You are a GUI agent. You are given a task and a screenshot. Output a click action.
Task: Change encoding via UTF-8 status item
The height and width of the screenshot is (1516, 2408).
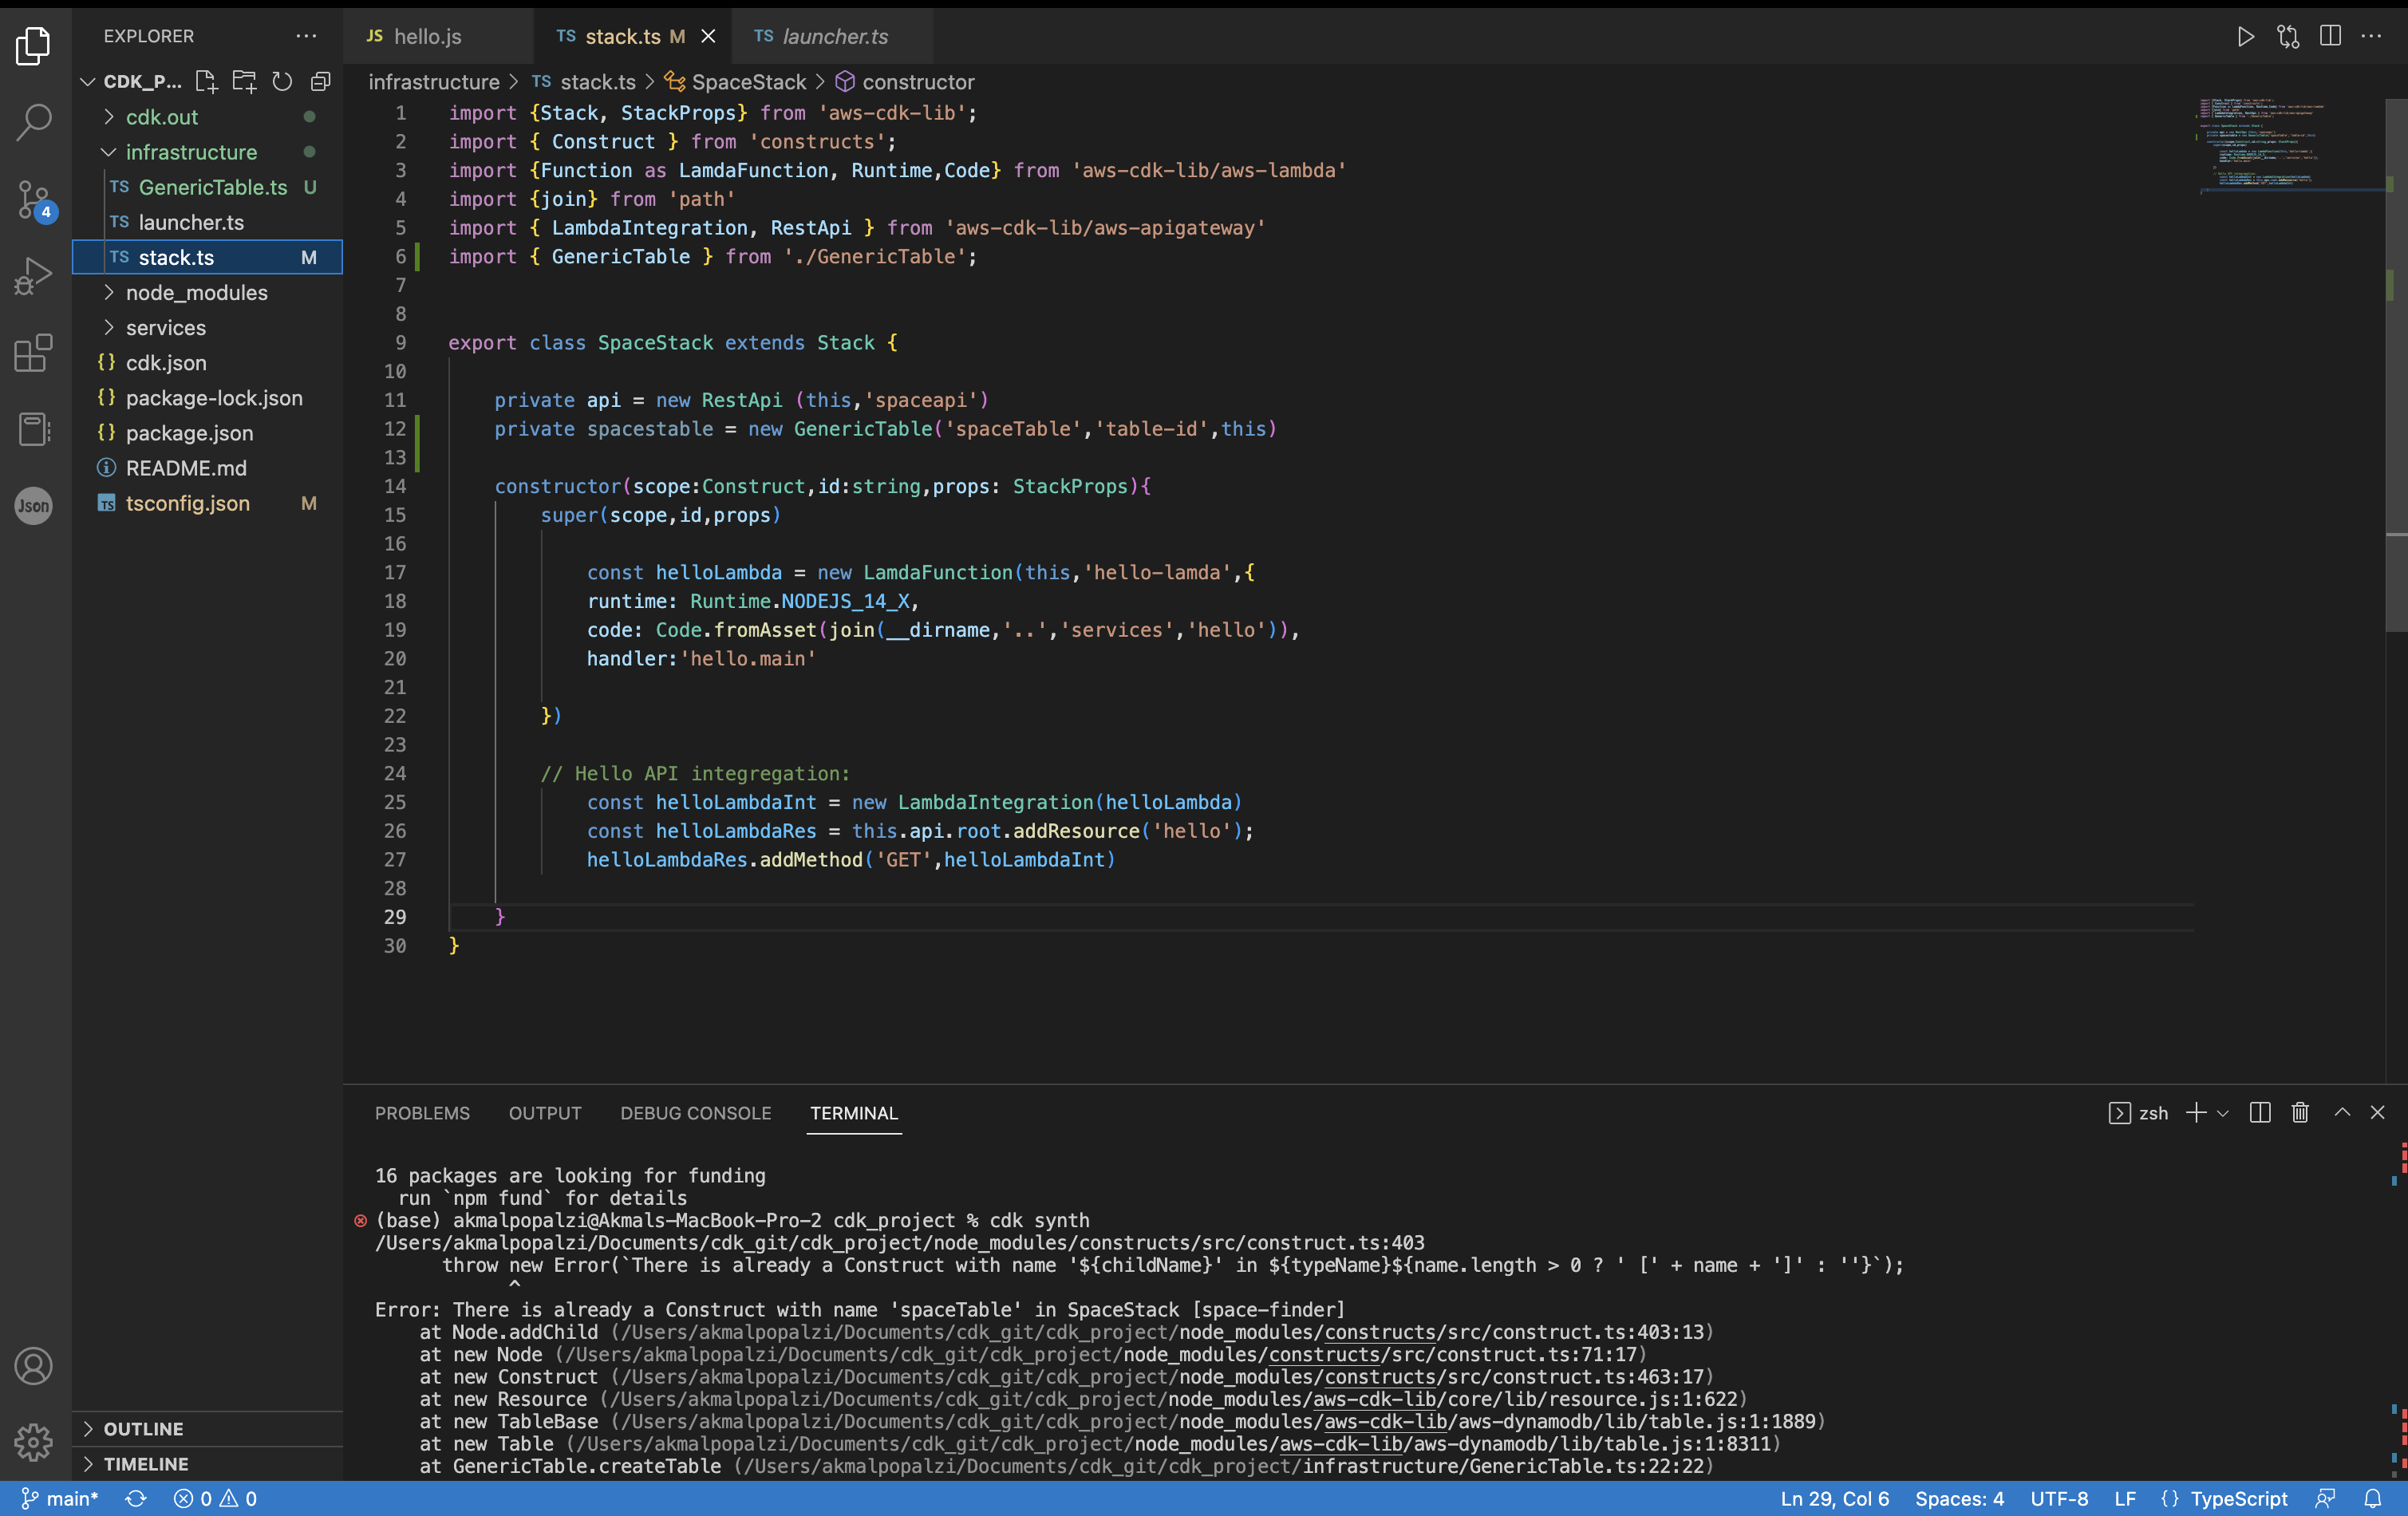(2059, 1498)
